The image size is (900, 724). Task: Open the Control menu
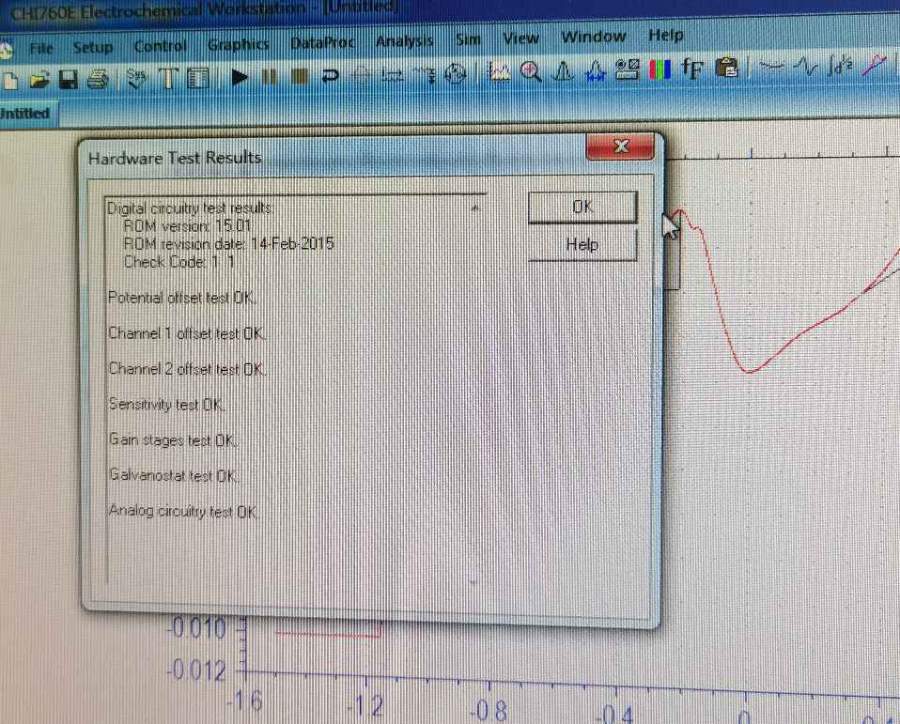pyautogui.click(x=160, y=46)
